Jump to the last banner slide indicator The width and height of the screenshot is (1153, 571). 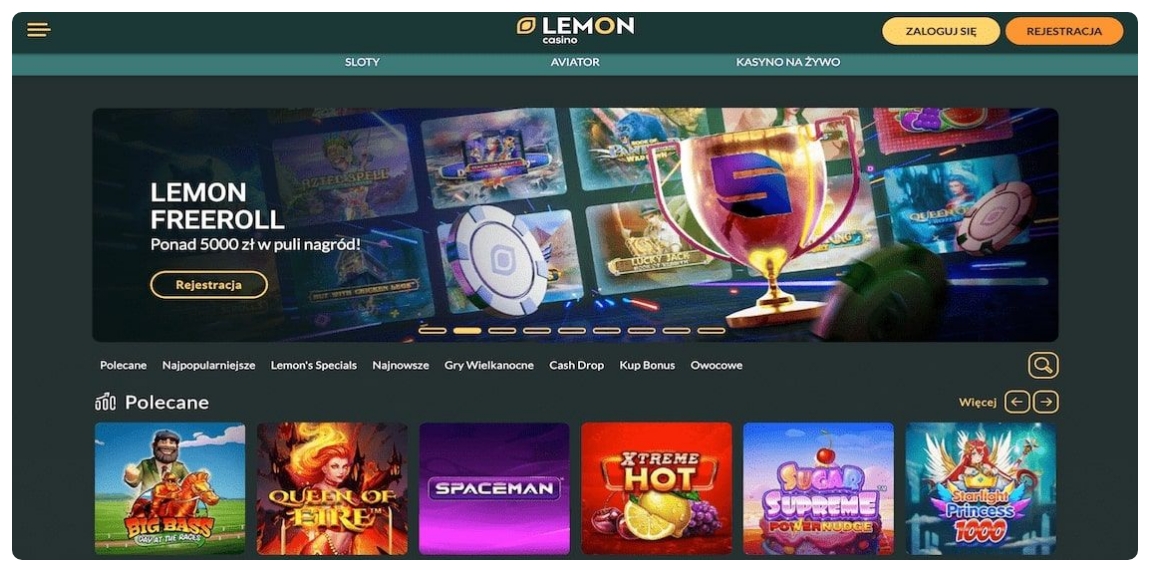[x=711, y=331]
